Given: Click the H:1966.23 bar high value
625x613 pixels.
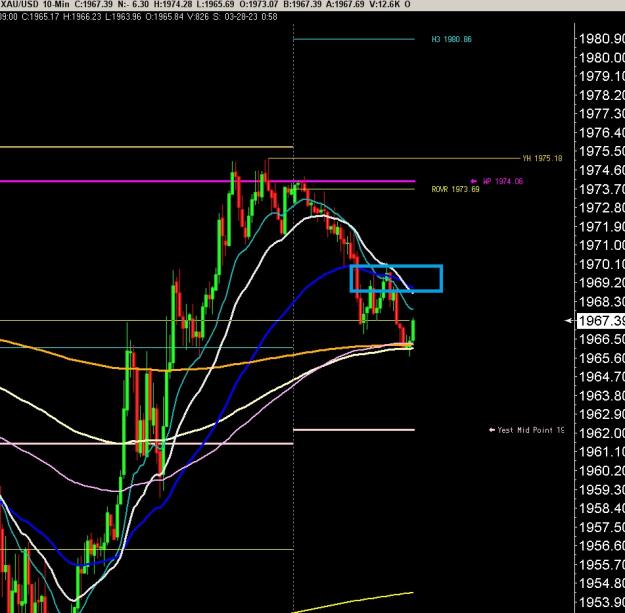Looking at the screenshot, I should (x=82, y=17).
